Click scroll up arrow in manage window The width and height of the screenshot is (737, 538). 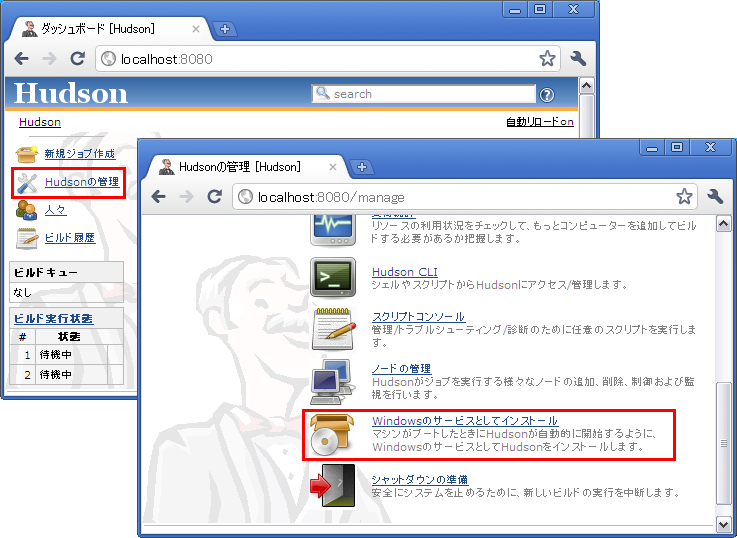[723, 224]
